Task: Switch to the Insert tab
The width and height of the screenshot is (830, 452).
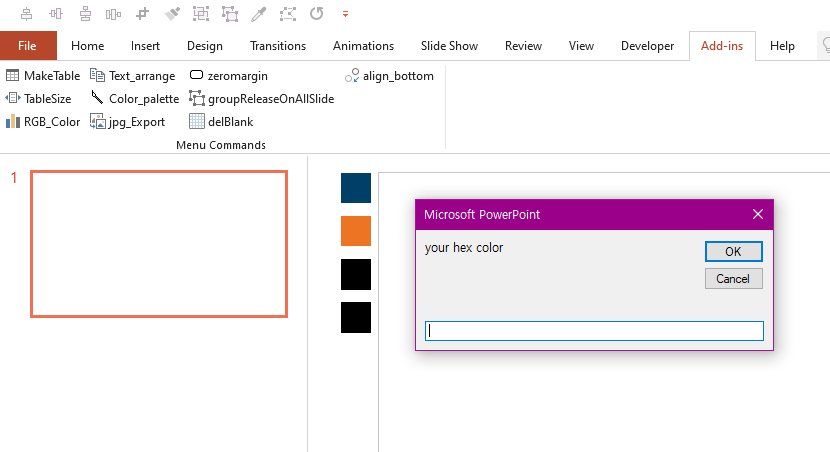Action: pyautogui.click(x=145, y=46)
